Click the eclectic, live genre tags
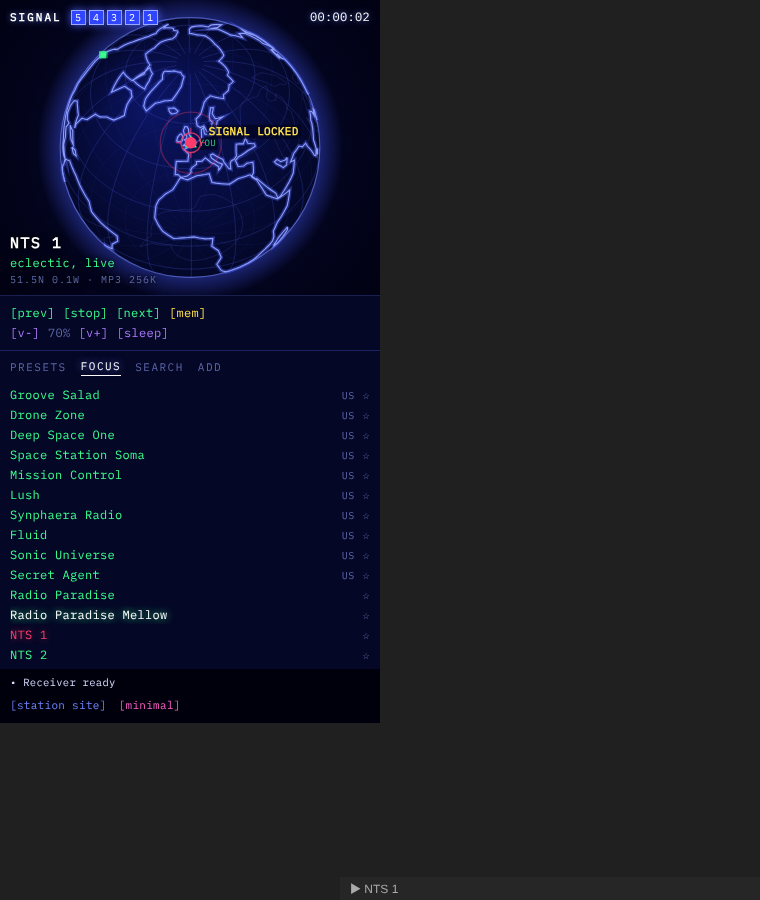Image resolution: width=760 pixels, height=900 pixels. click(x=62, y=263)
